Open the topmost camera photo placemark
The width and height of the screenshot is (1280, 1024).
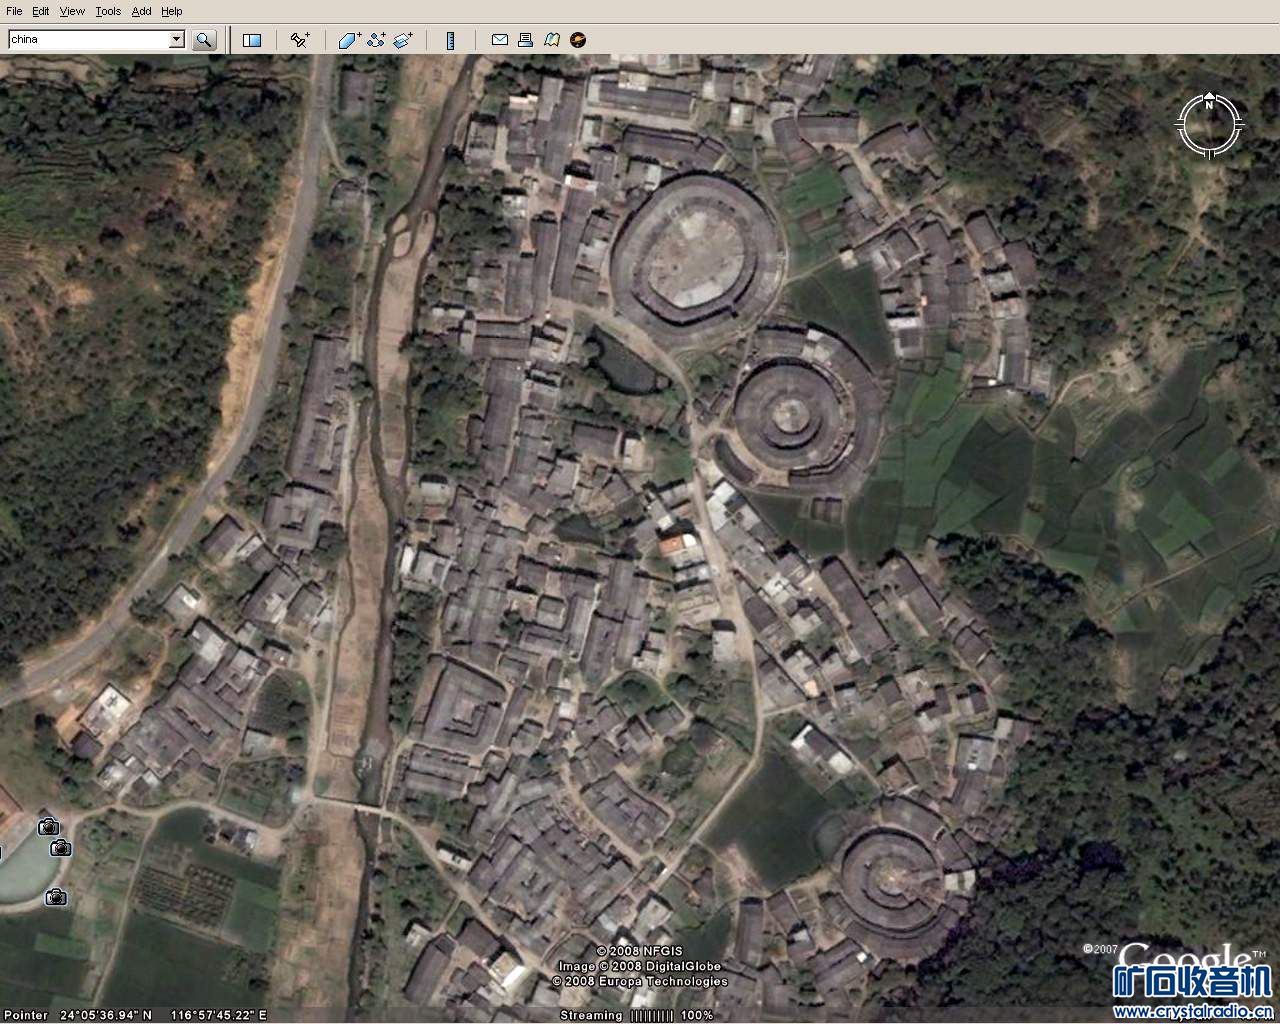tap(48, 827)
